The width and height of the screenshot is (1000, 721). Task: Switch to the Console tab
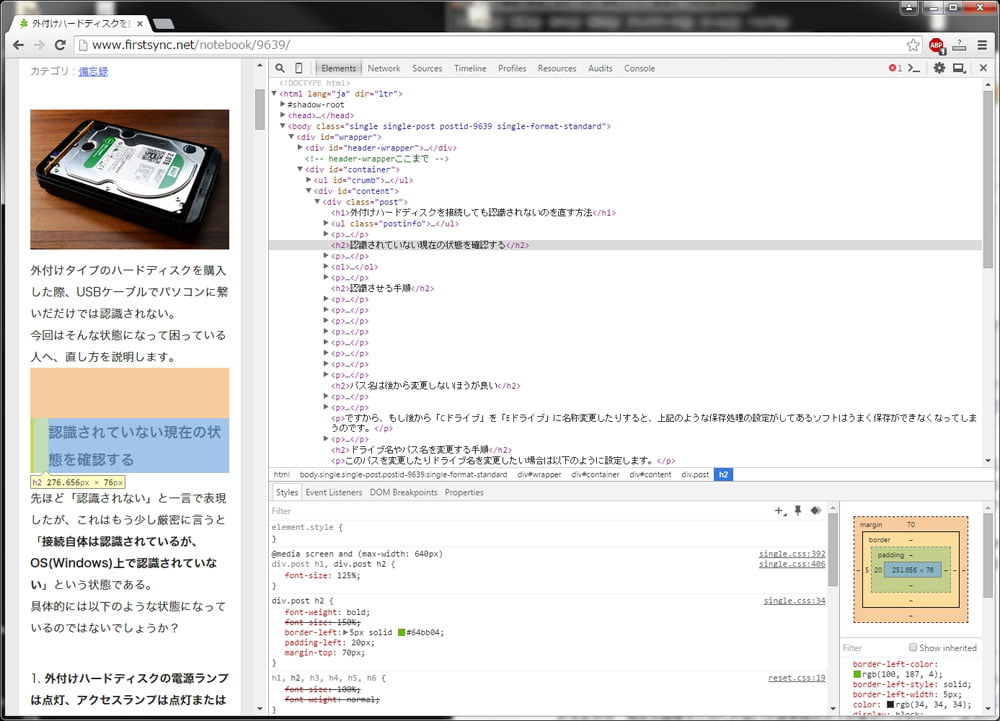coord(639,68)
